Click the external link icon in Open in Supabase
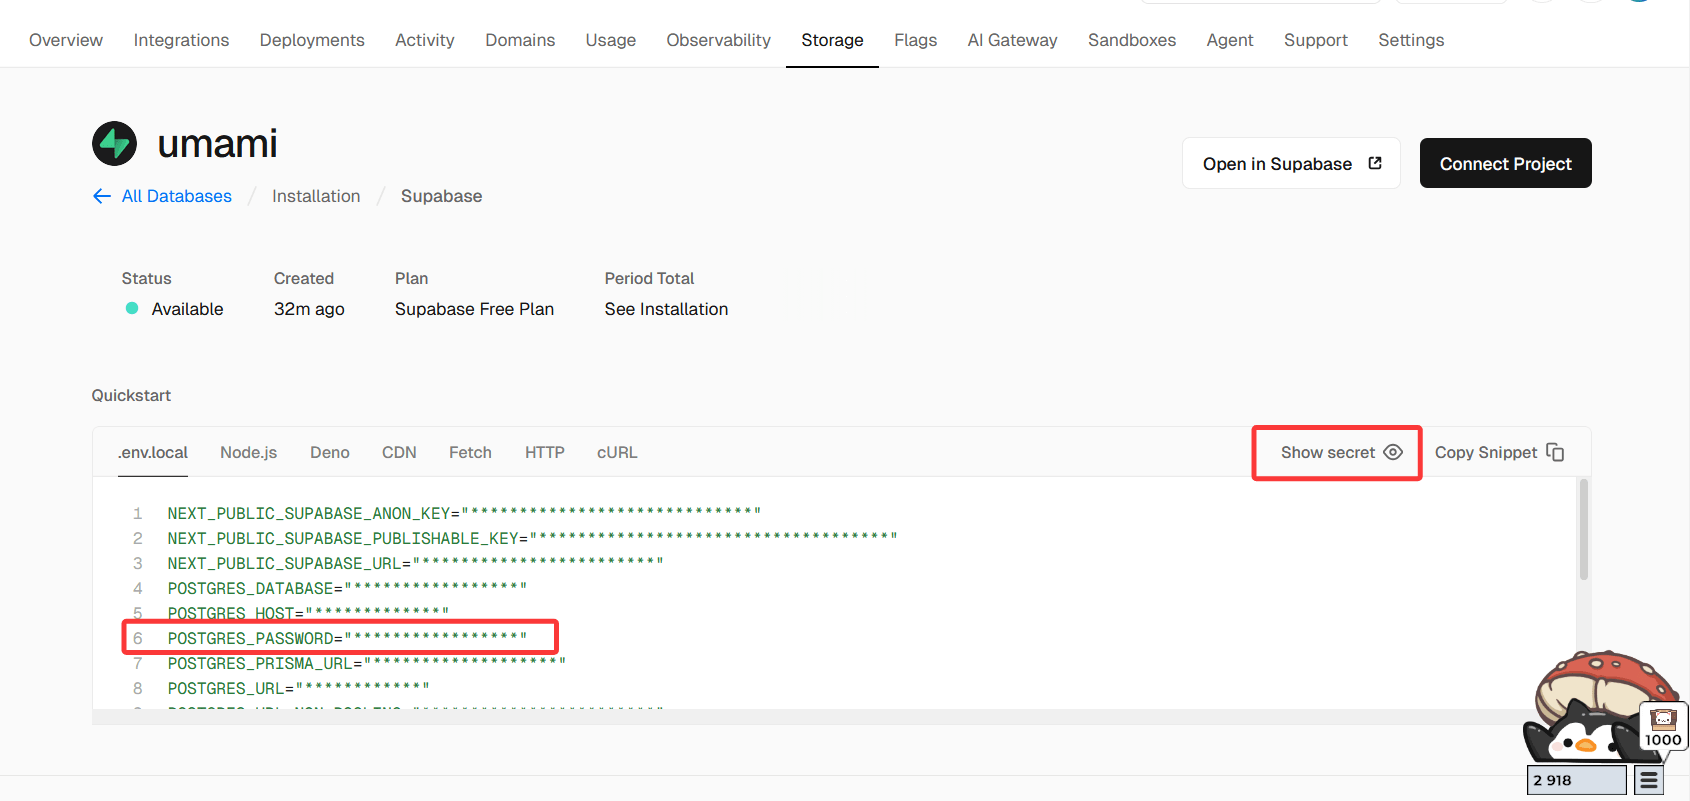The image size is (1690, 801). click(1375, 163)
